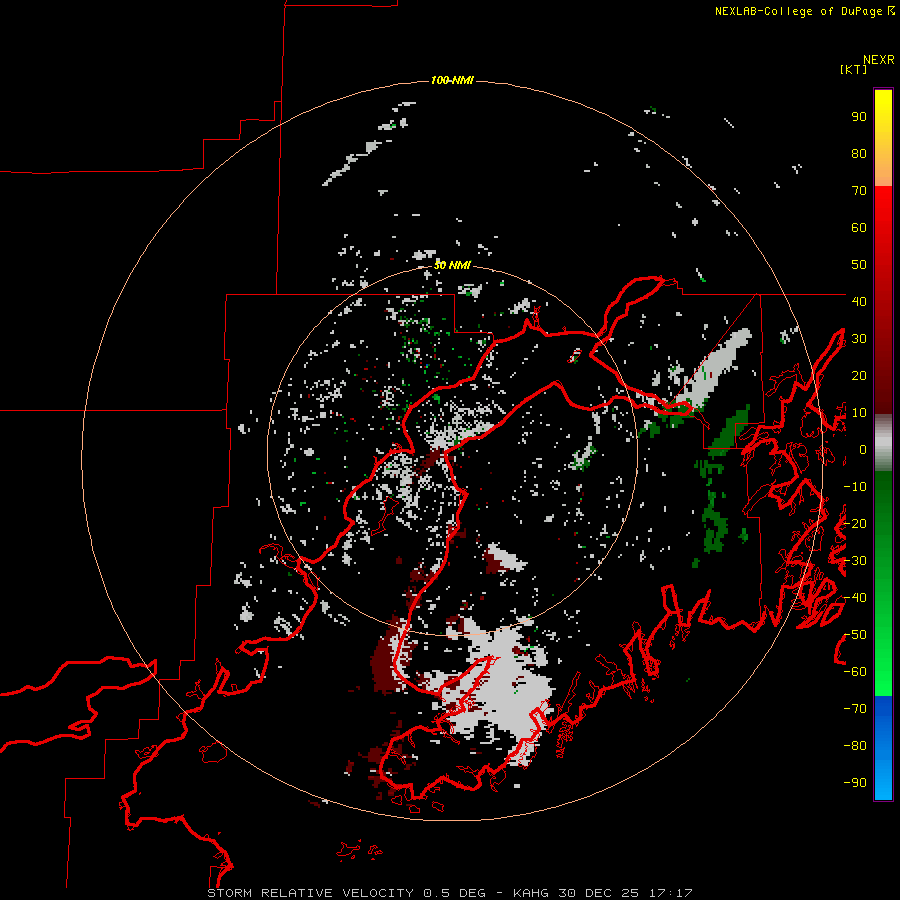The height and width of the screenshot is (900, 900).
Task: Click the 10 value on the velocity scale
Action: 859,413
